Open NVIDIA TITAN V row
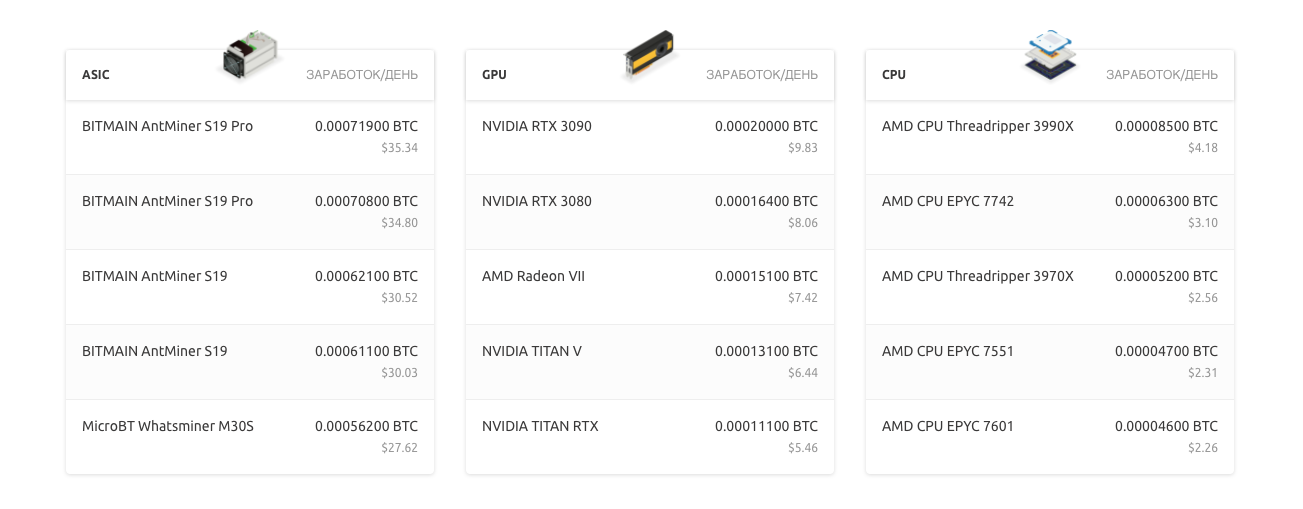Image resolution: width=1303 pixels, height=509 pixels. (x=532, y=352)
